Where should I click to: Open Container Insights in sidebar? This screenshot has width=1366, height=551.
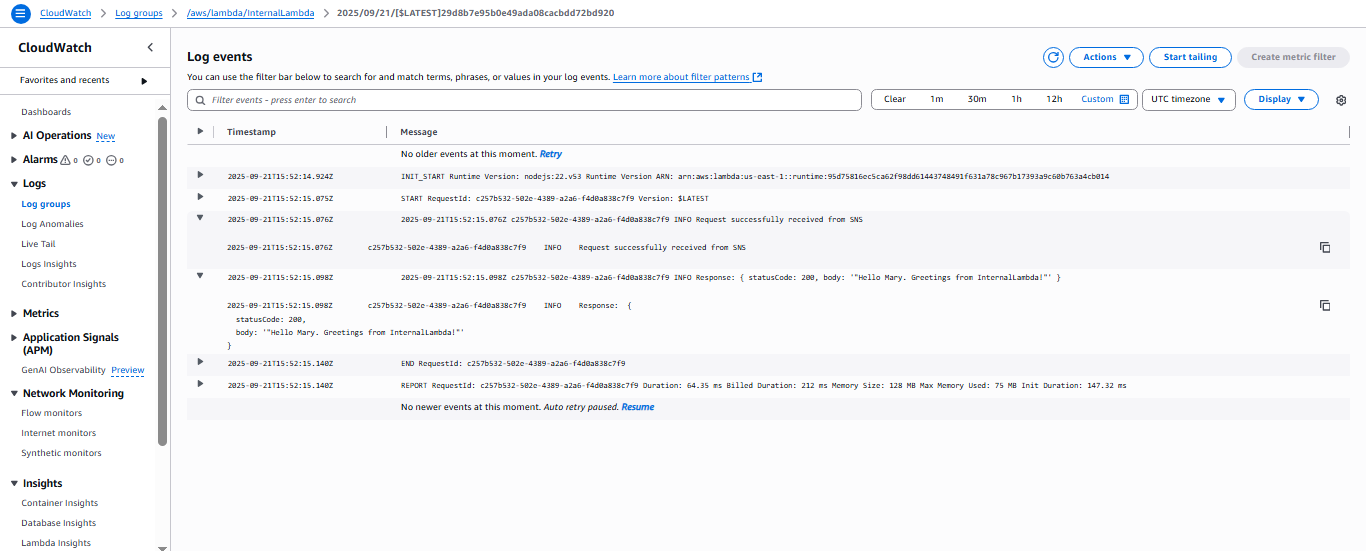tap(60, 503)
